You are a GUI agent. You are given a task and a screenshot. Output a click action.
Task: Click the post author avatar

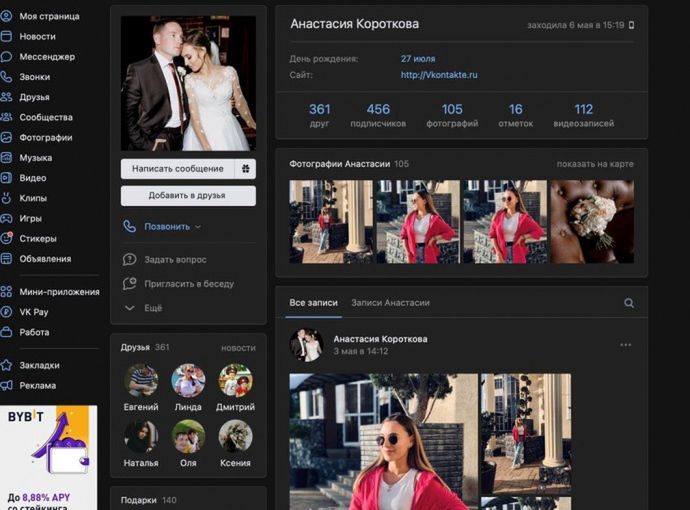tap(306, 345)
